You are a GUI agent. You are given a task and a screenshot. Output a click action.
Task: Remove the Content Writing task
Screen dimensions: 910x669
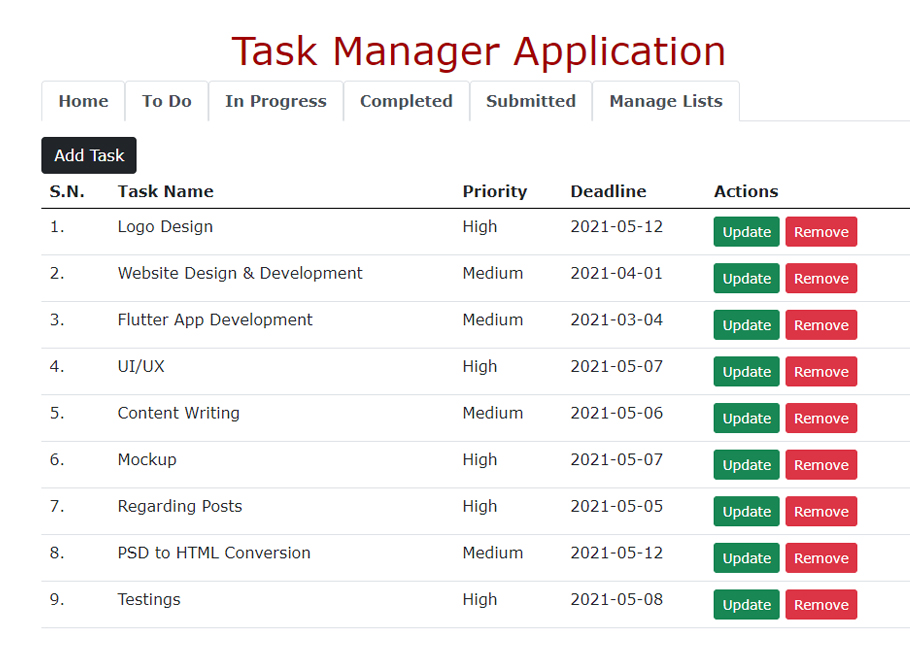820,418
